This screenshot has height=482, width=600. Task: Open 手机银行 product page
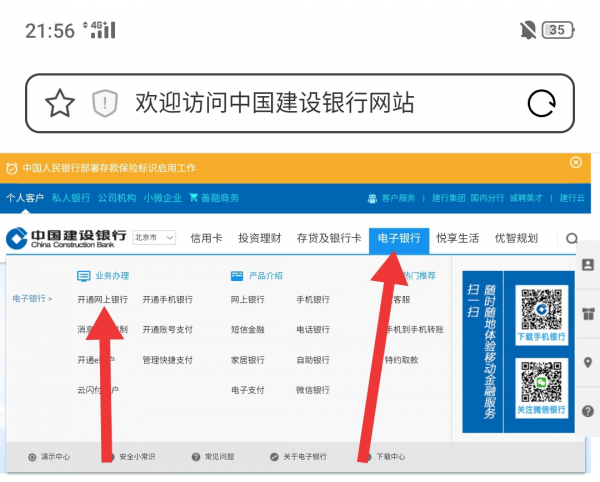point(313,300)
